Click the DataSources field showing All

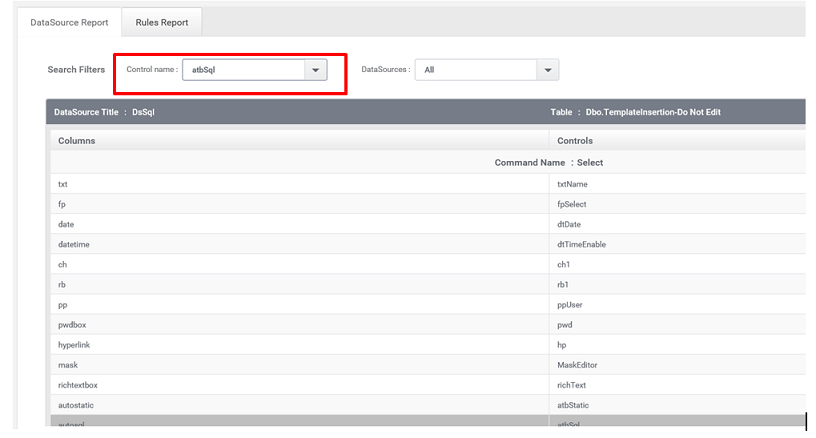[x=476, y=70]
